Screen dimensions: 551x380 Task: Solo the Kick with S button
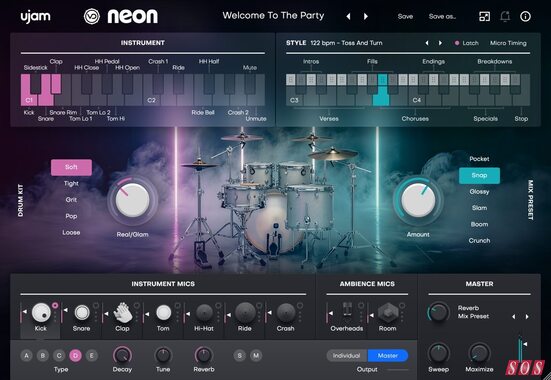[x=240, y=355]
